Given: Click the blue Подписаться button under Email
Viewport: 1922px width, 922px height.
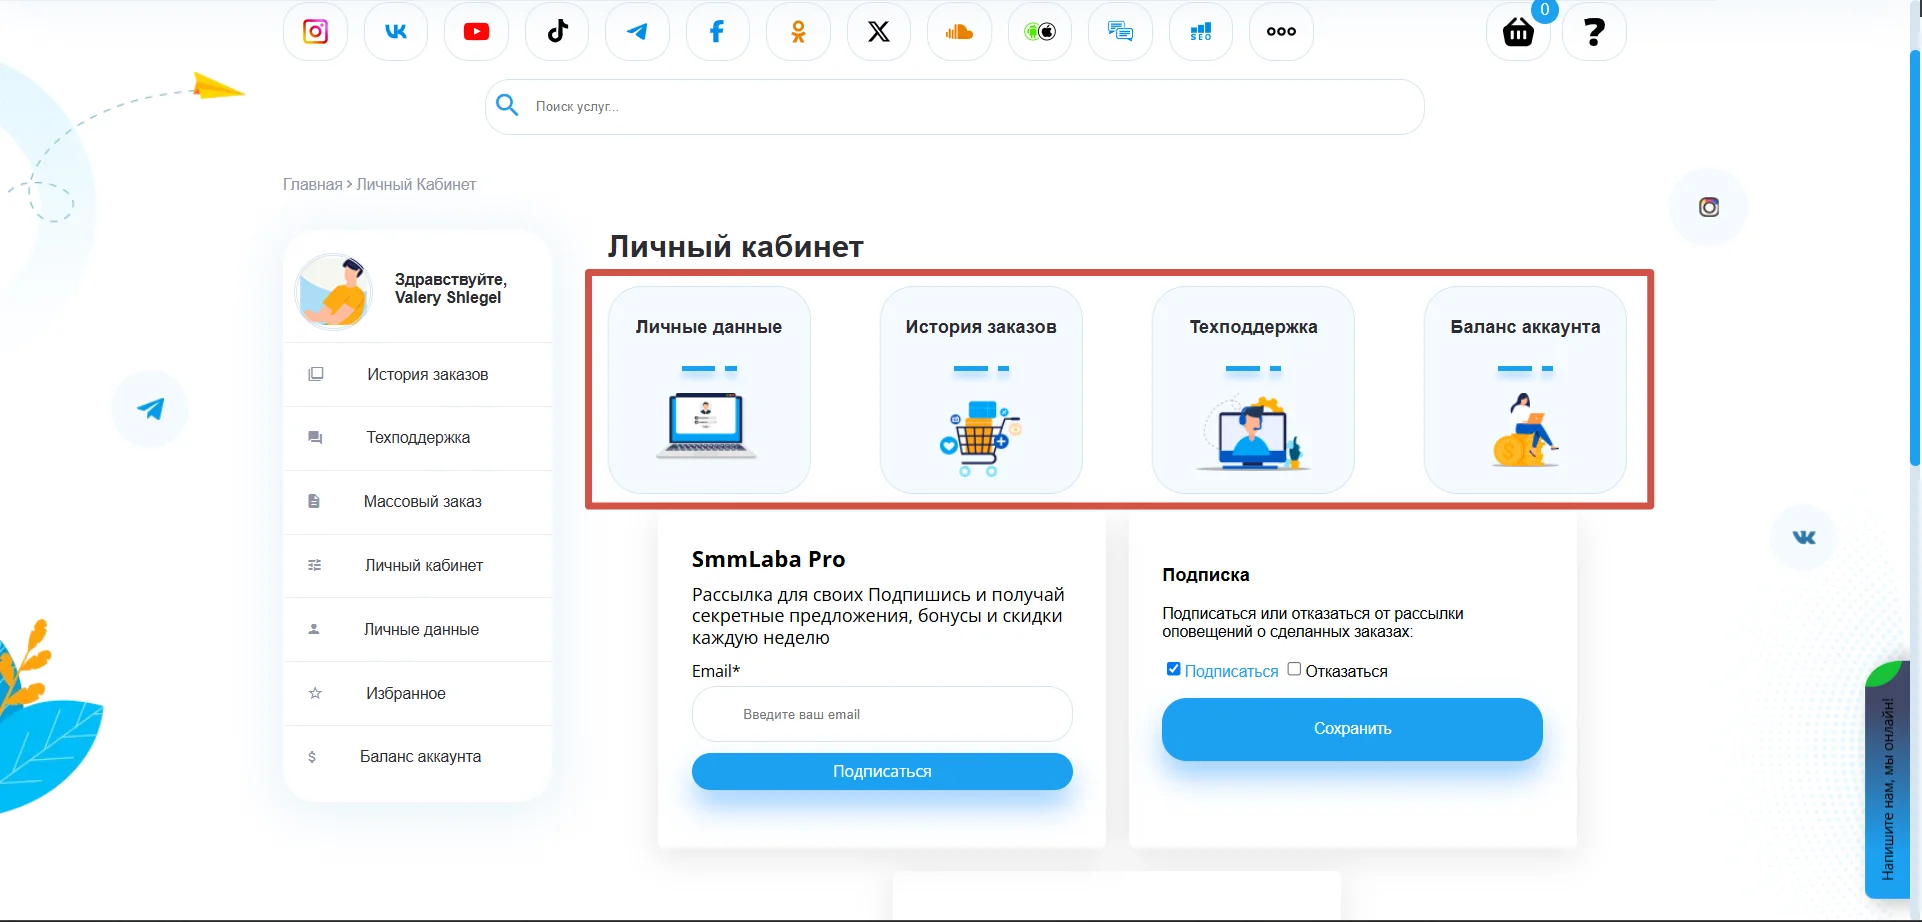Looking at the screenshot, I should (882, 771).
